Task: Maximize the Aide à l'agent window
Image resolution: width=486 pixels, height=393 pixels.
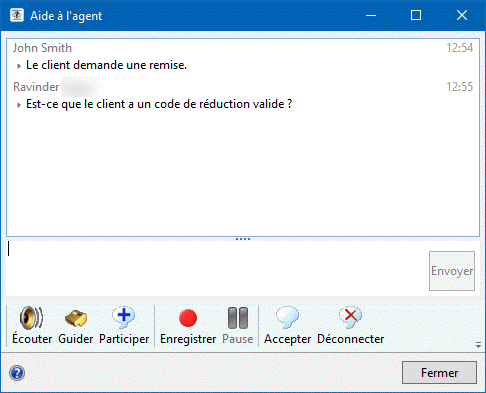Action: (x=416, y=15)
